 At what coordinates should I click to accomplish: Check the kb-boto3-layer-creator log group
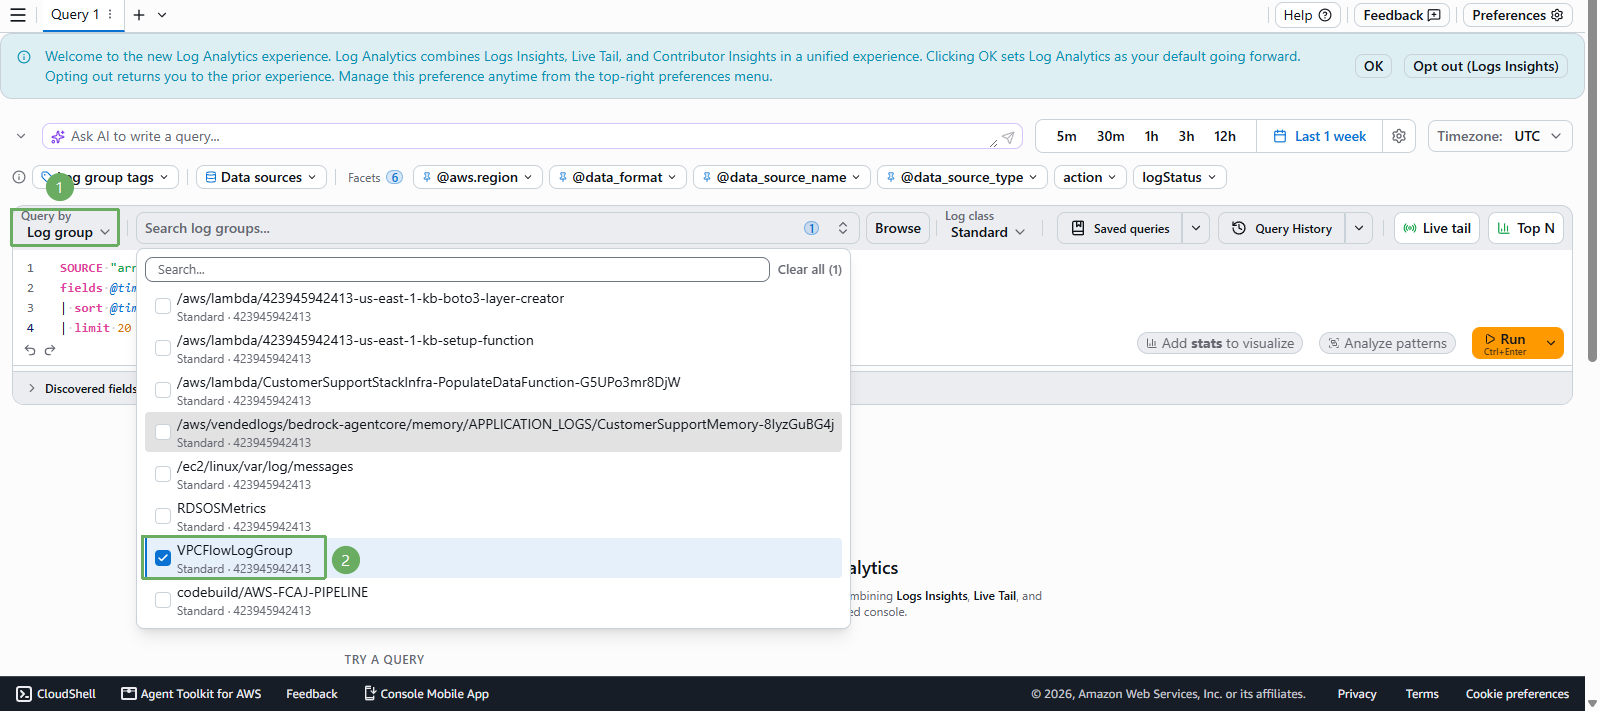163,306
